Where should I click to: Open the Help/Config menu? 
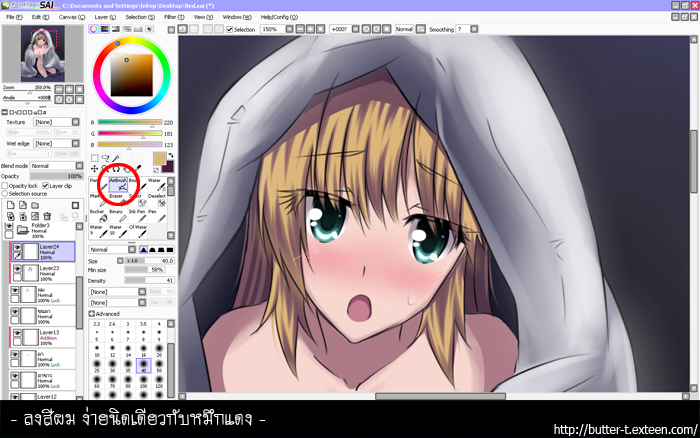click(279, 17)
